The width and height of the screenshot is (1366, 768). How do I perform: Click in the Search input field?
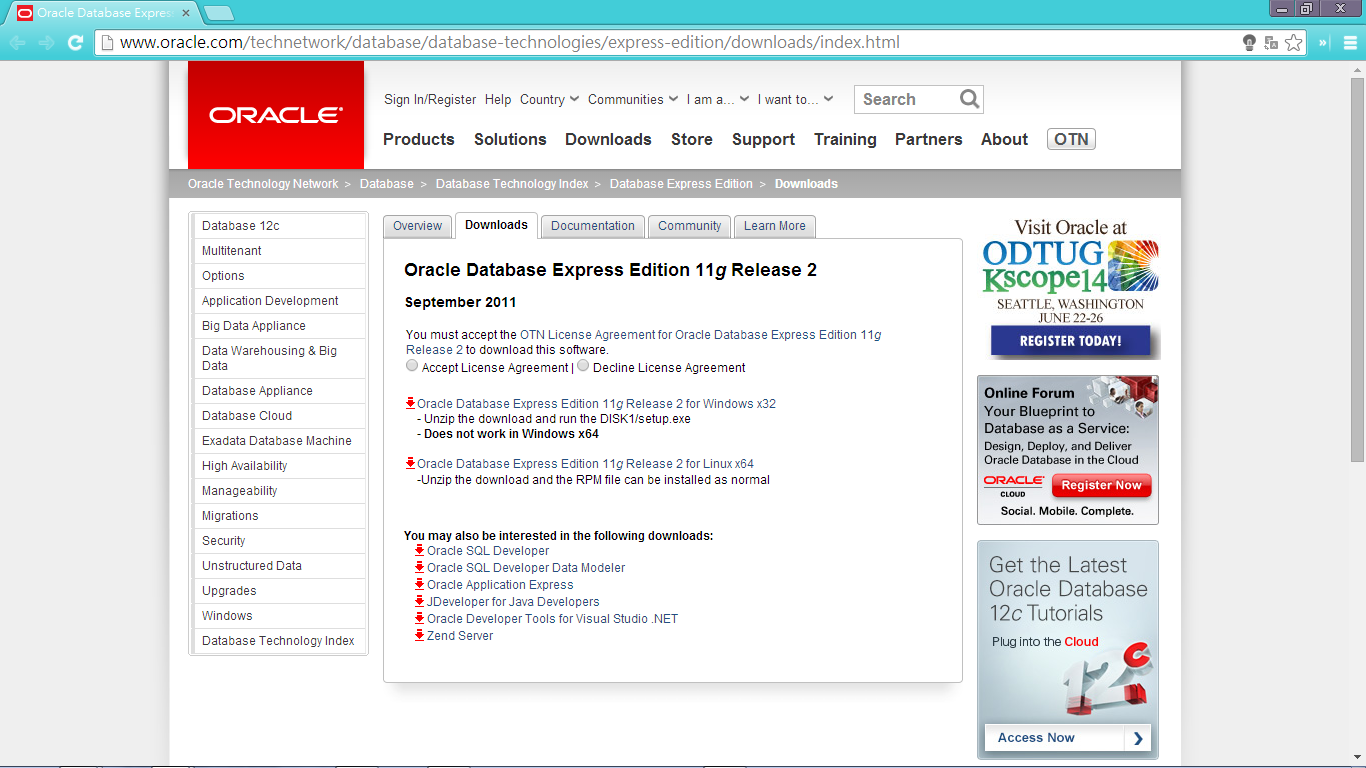pyautogui.click(x=906, y=99)
